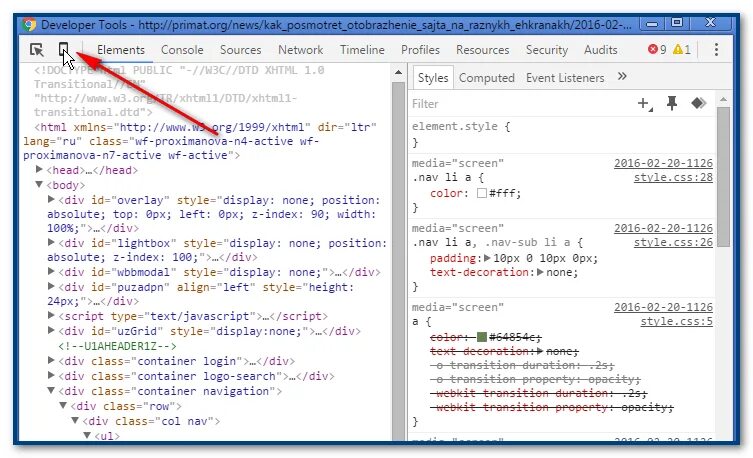Click the crossed-out -o-transition-property line

click(535, 379)
